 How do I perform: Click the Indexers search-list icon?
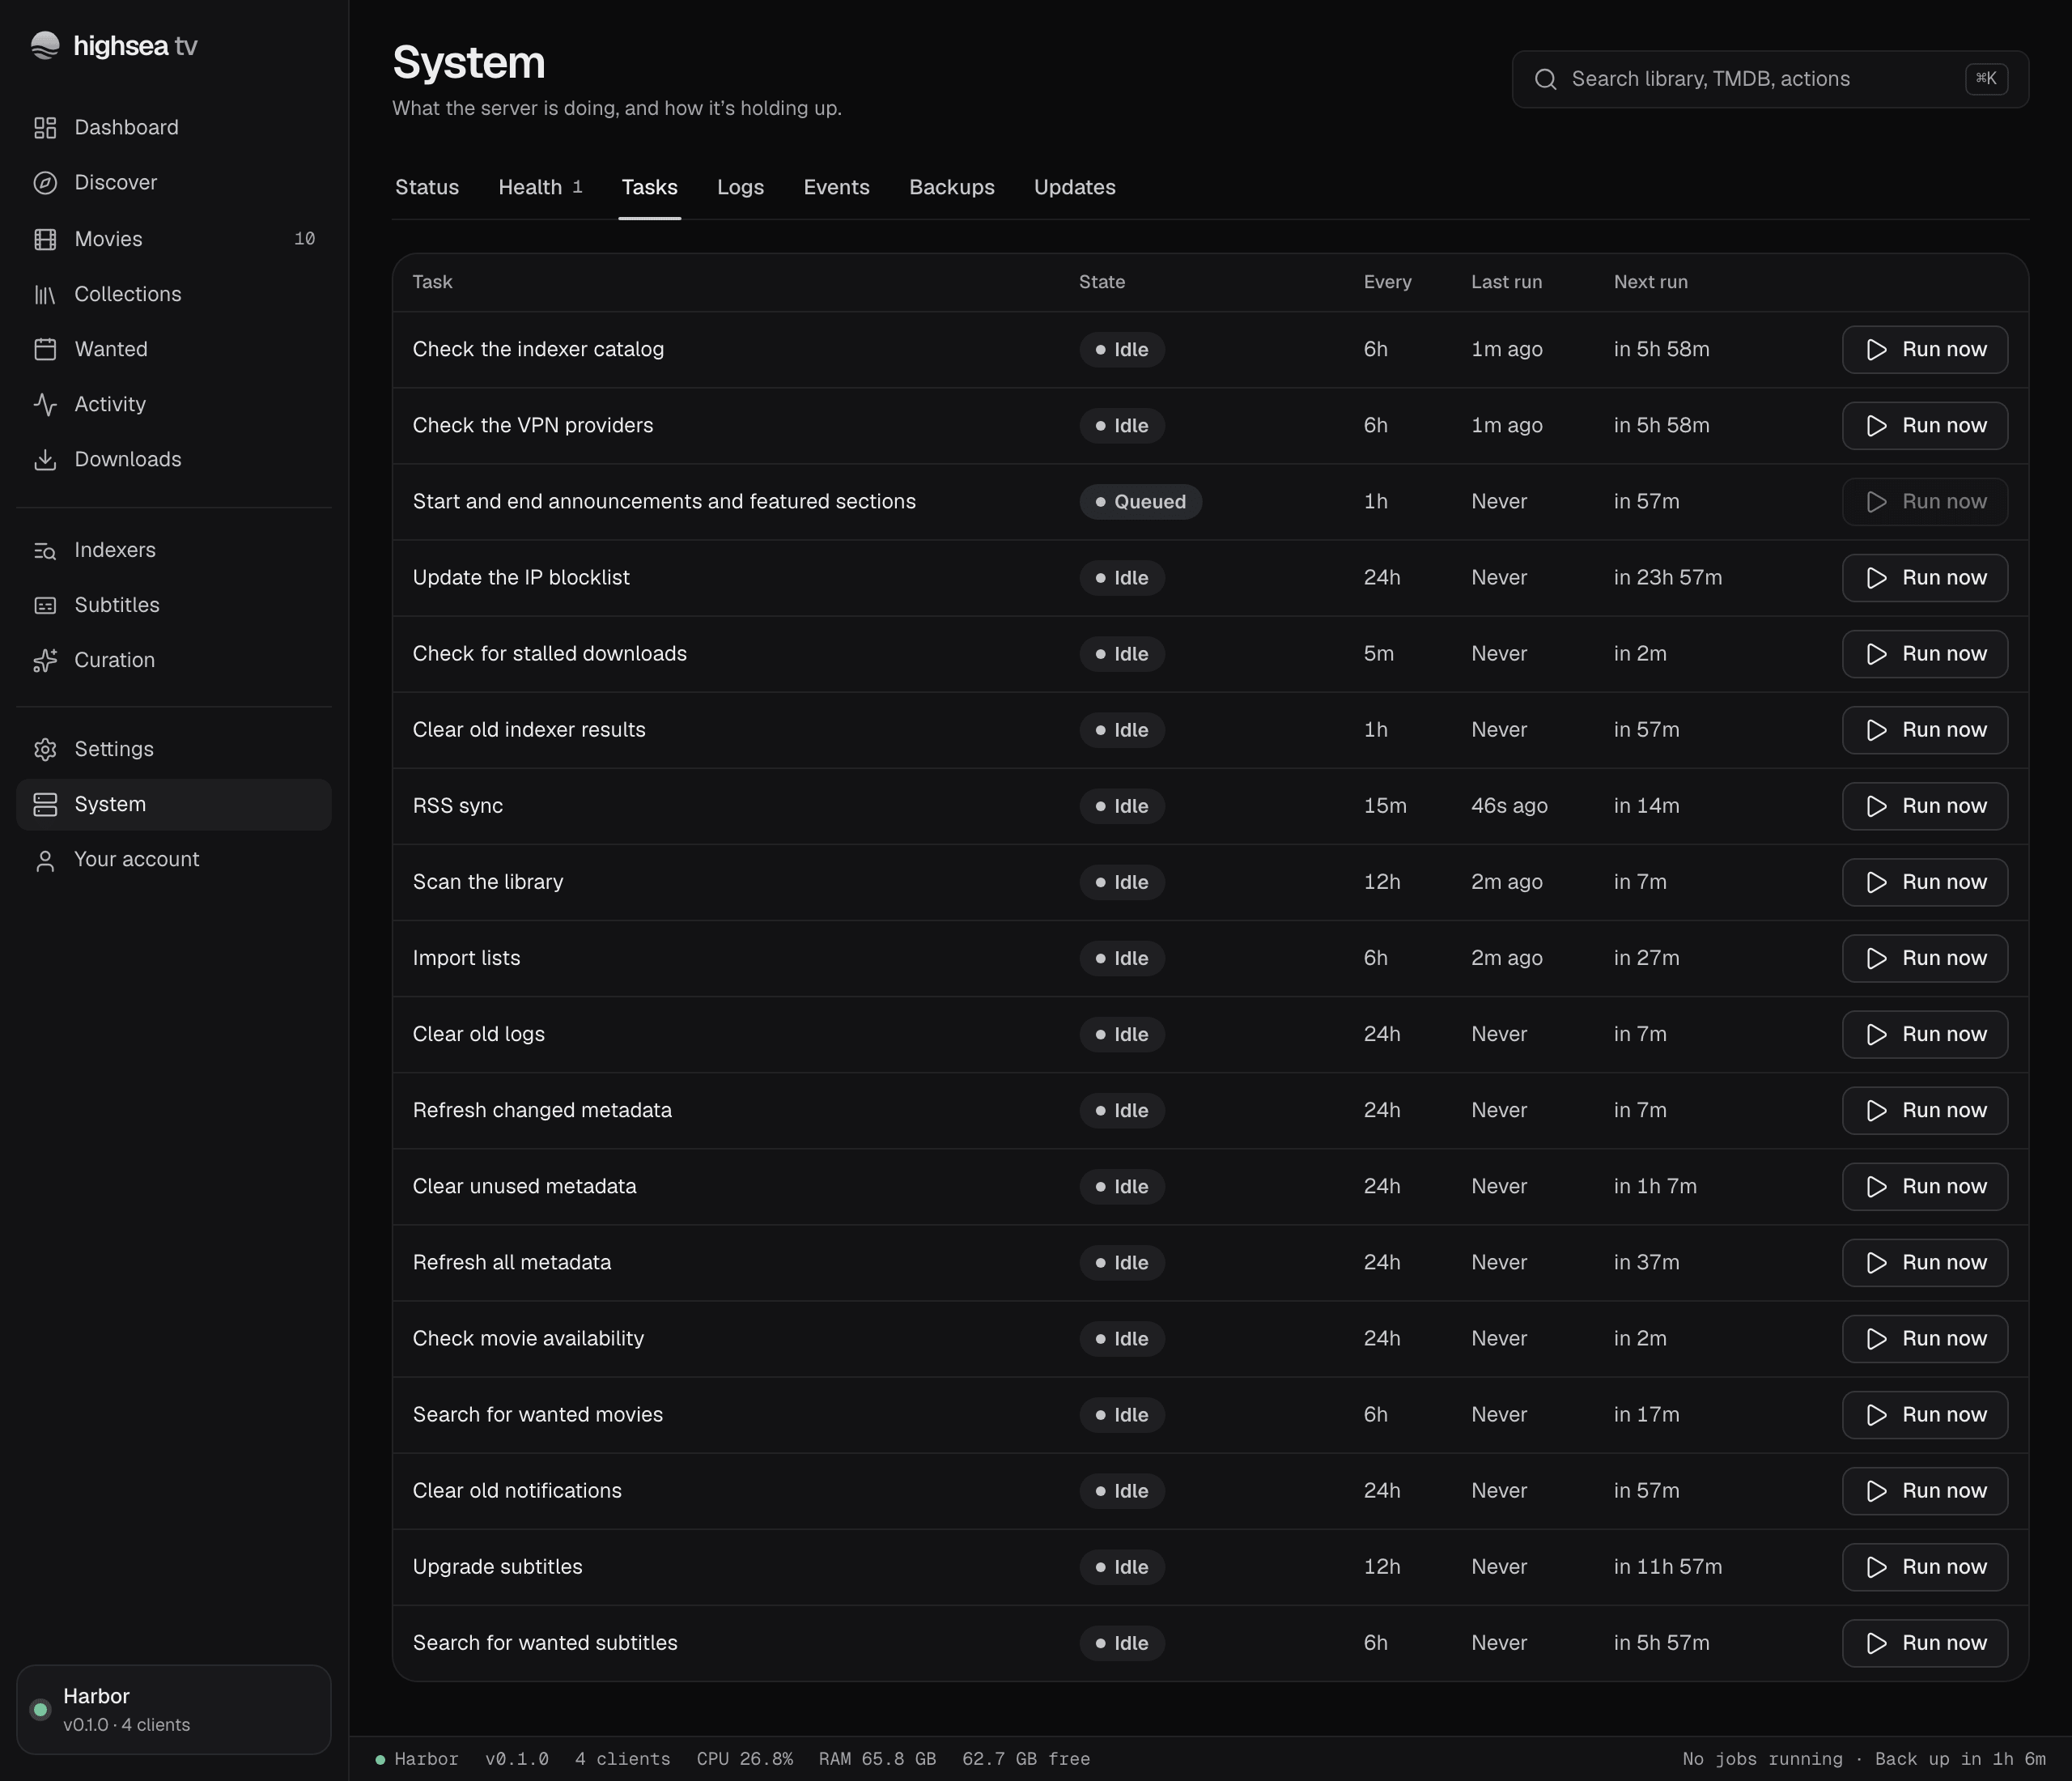tap(45, 550)
